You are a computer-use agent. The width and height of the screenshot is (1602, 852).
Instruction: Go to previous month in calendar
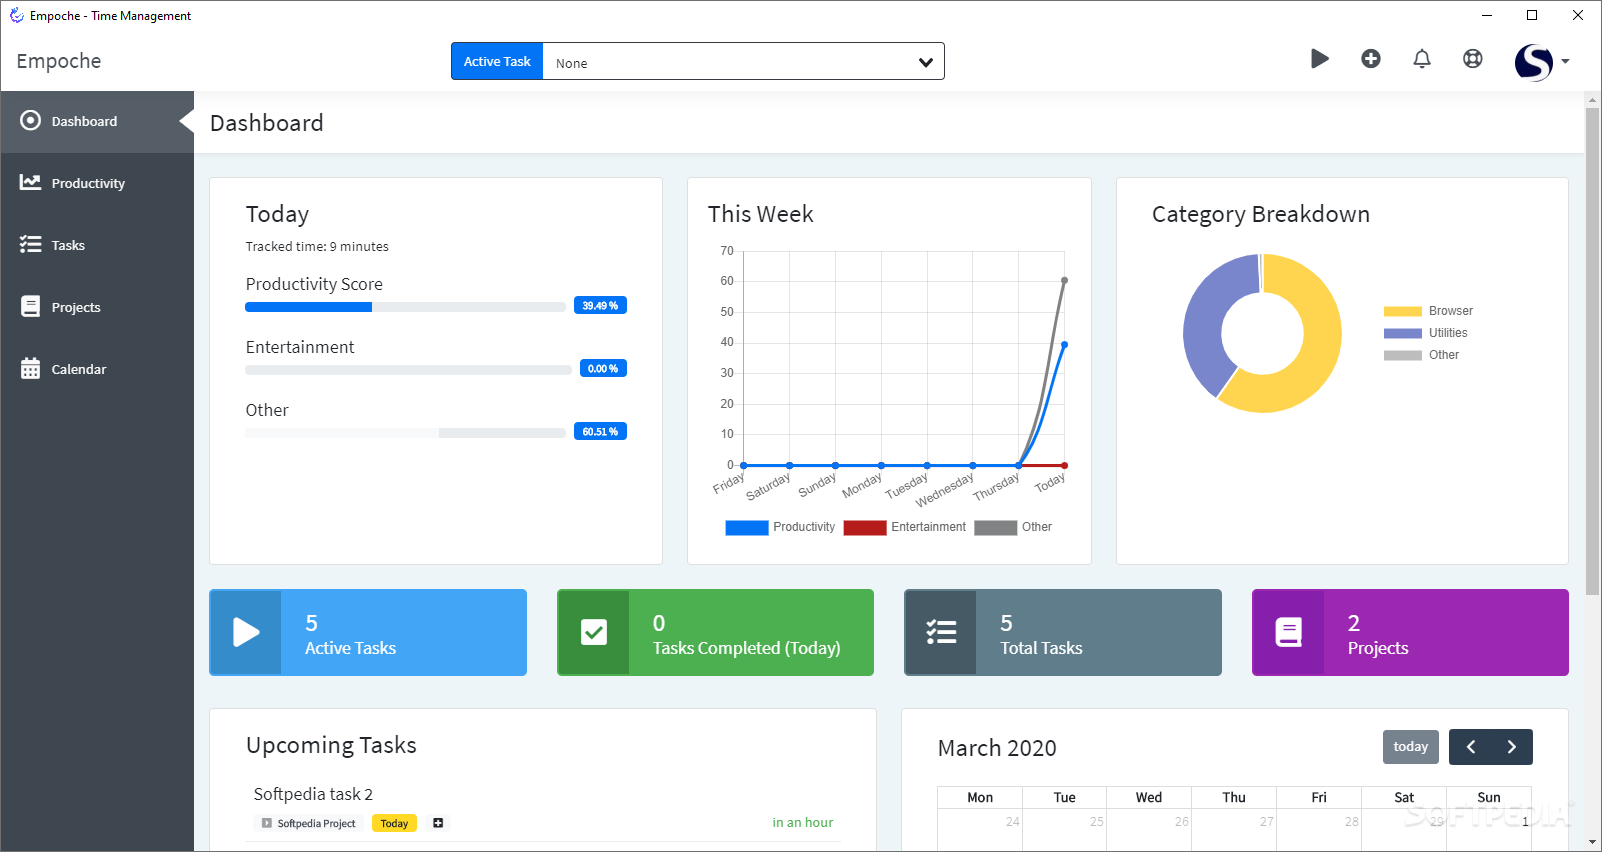click(1470, 747)
